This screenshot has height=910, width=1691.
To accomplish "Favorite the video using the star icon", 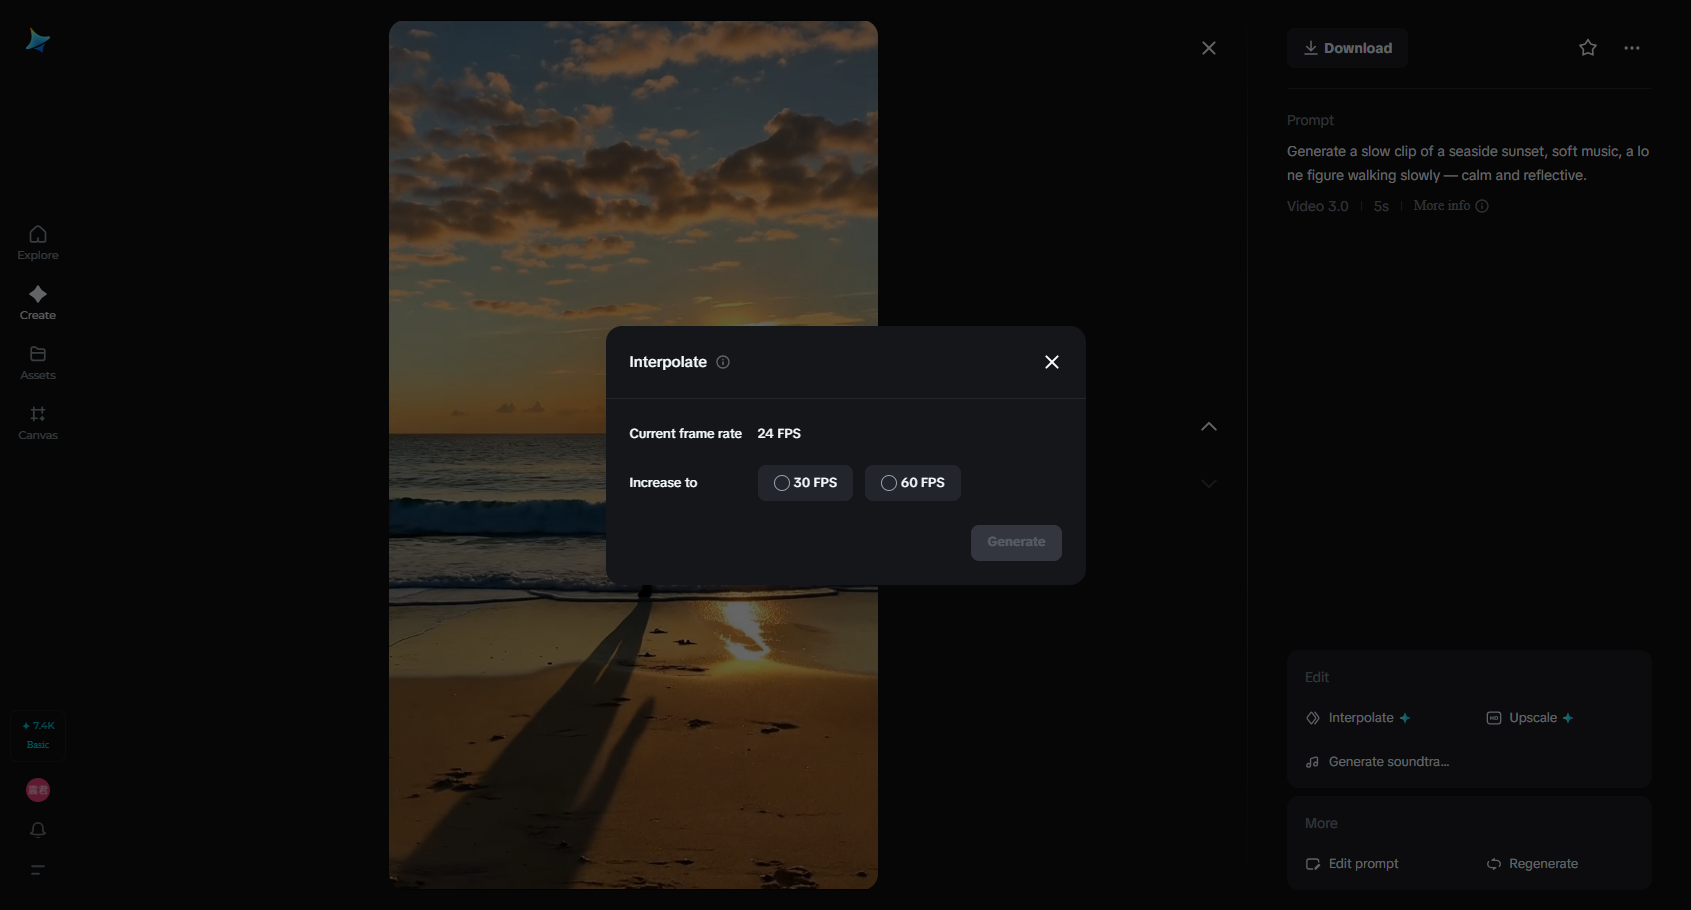I will (1588, 48).
